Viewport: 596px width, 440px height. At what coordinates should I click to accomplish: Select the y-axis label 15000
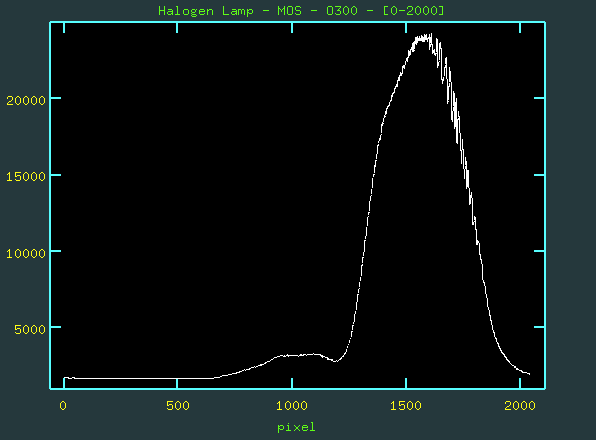(26, 176)
